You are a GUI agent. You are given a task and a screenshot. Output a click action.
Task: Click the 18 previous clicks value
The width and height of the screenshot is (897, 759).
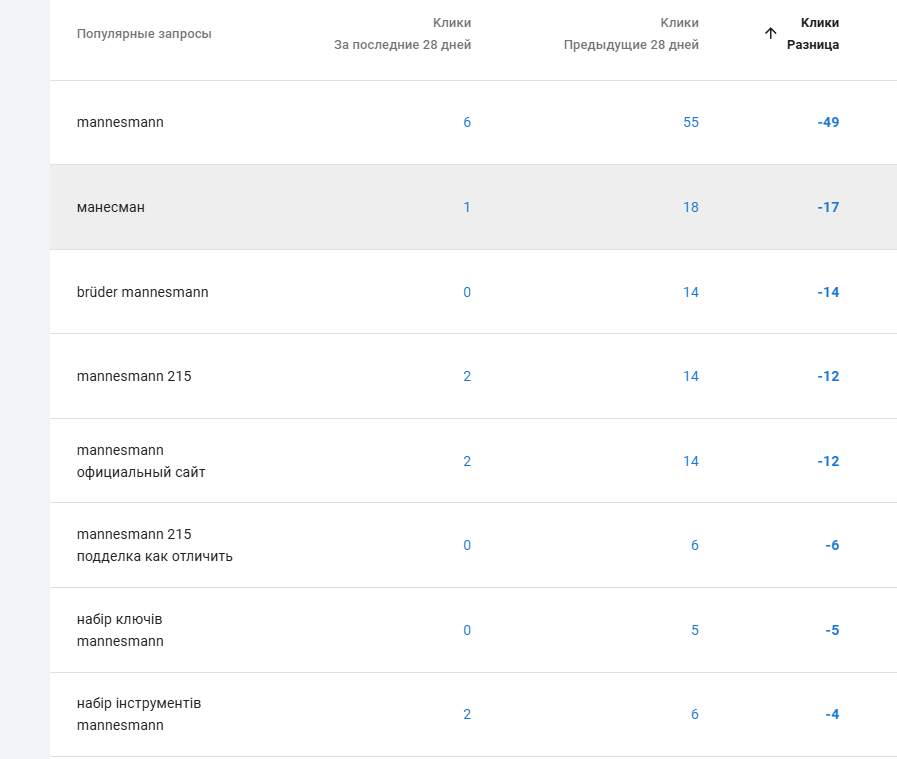[690, 207]
